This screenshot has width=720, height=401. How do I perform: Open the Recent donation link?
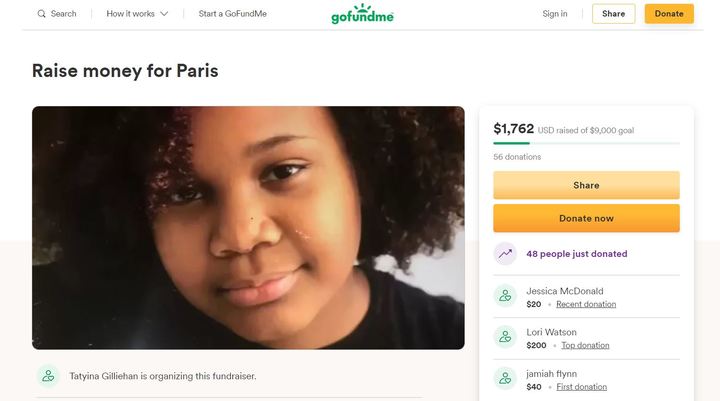586,304
